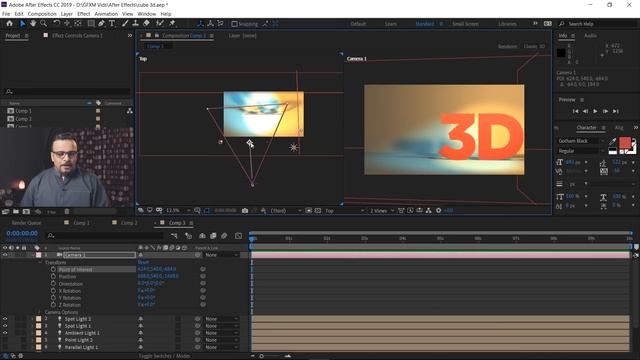Viewport: 640px width, 360px height.
Task: Expand the Camera Options group
Action: tap(40, 312)
